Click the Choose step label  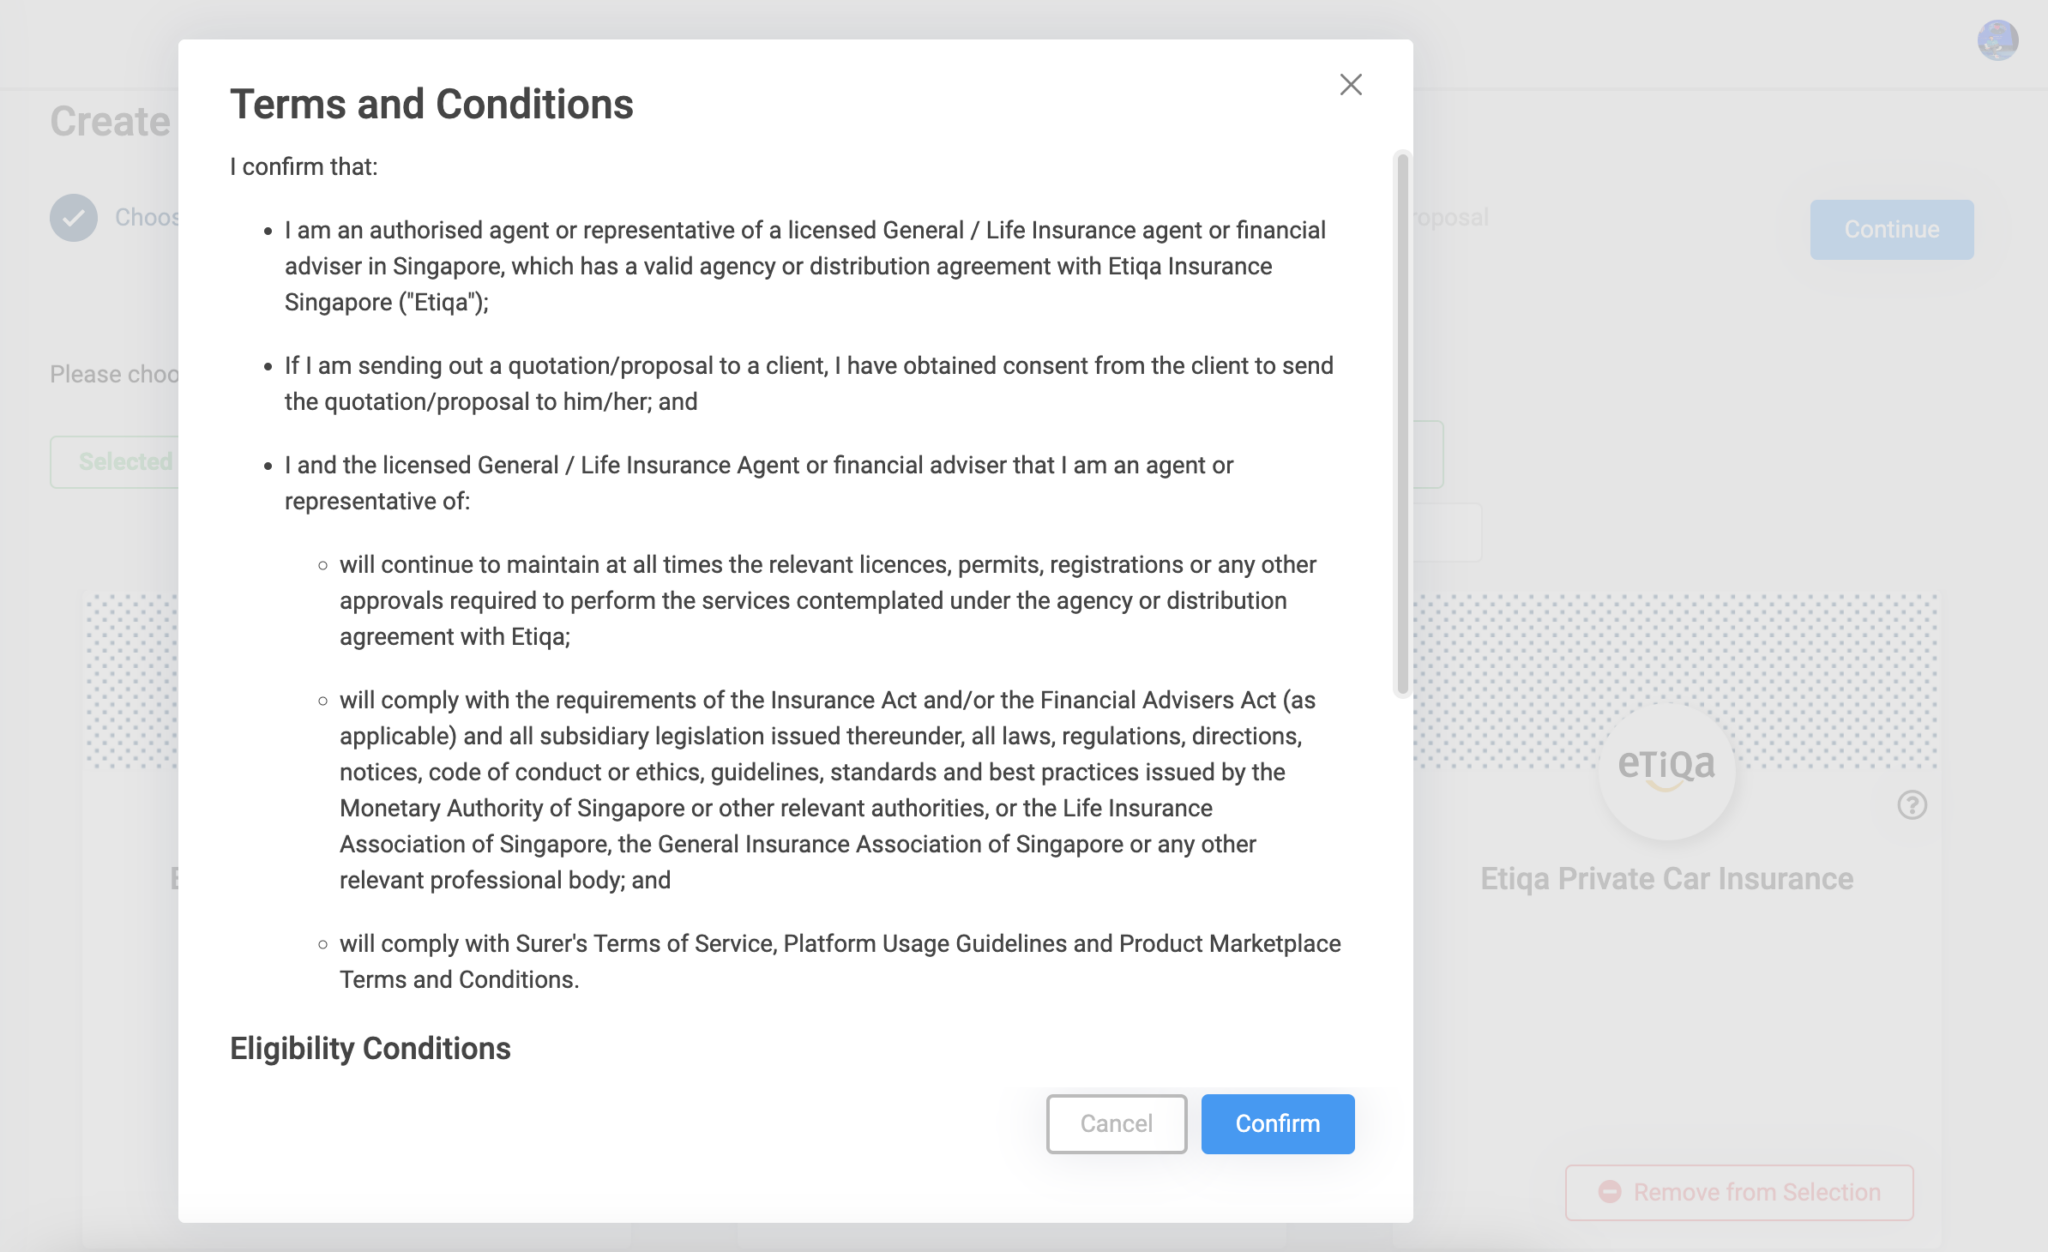[x=146, y=218]
